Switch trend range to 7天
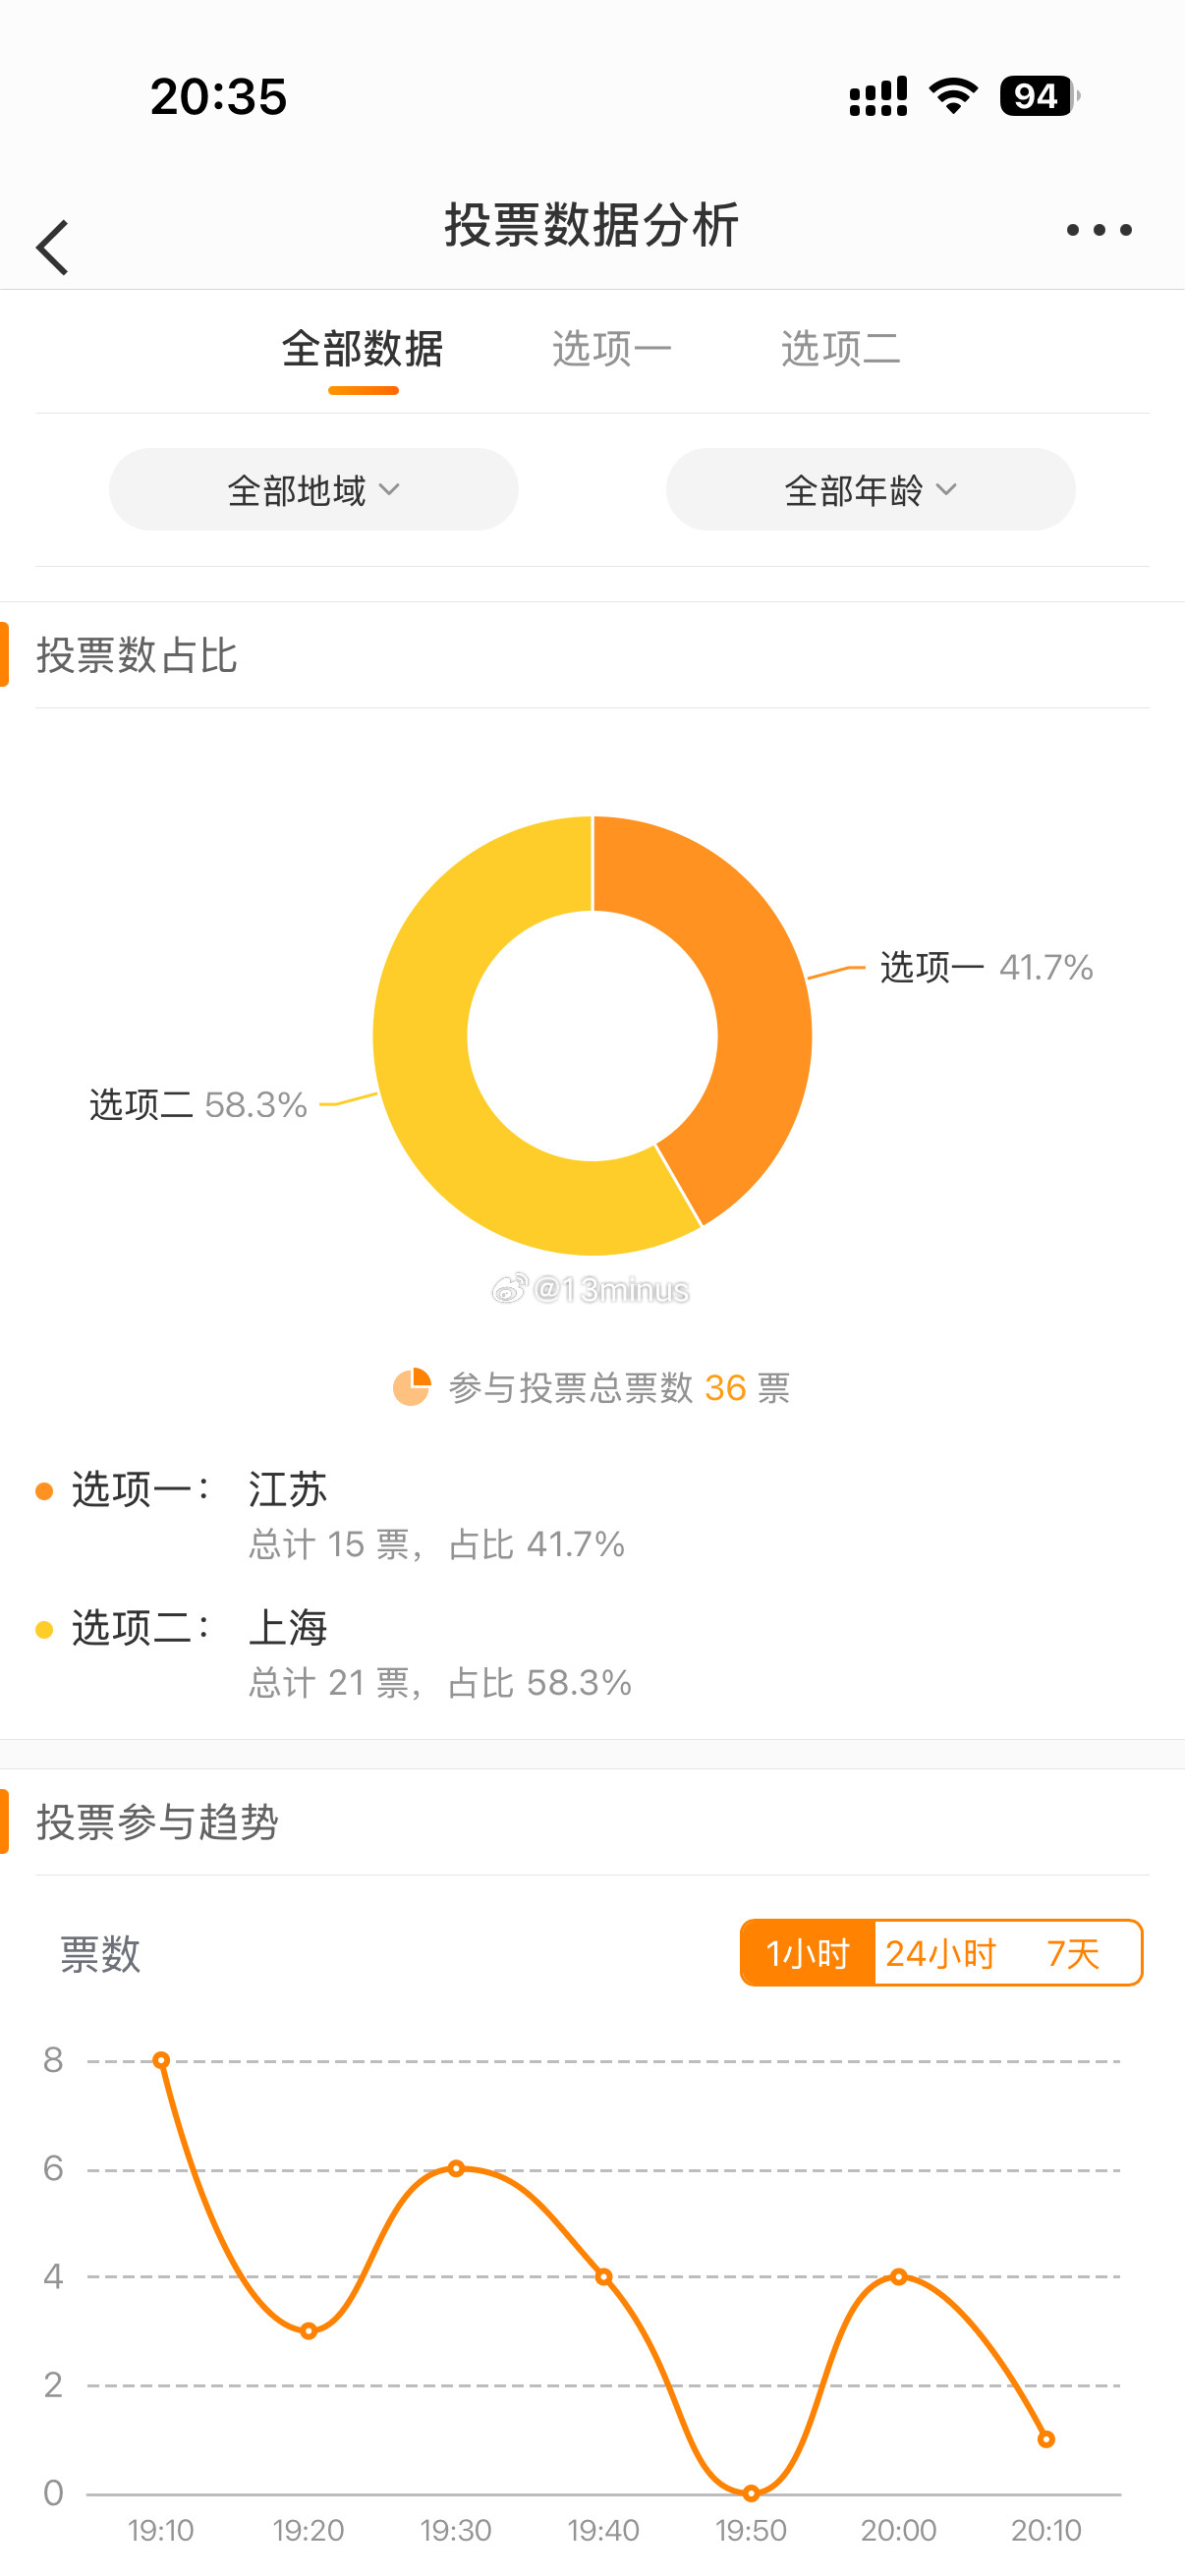The height and width of the screenshot is (2576, 1185). [1075, 1953]
